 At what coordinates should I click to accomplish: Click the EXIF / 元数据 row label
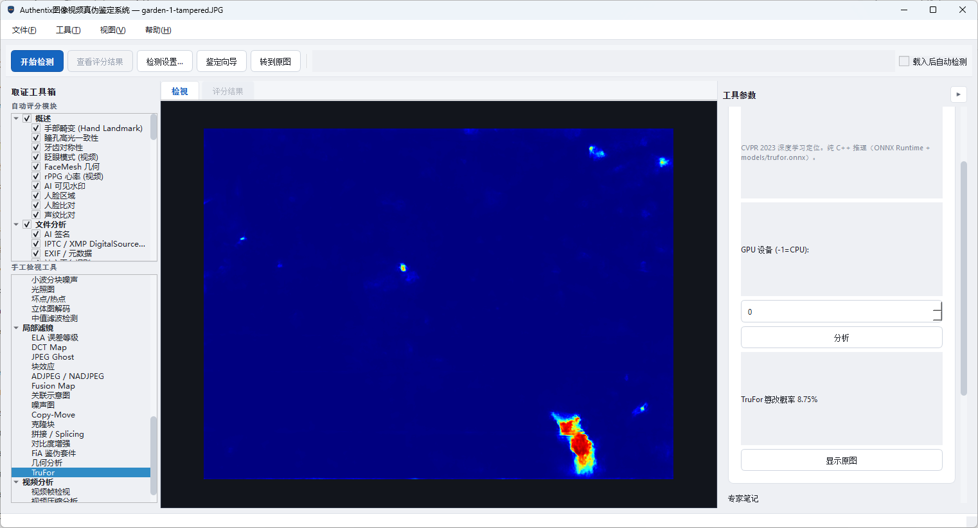[68, 254]
